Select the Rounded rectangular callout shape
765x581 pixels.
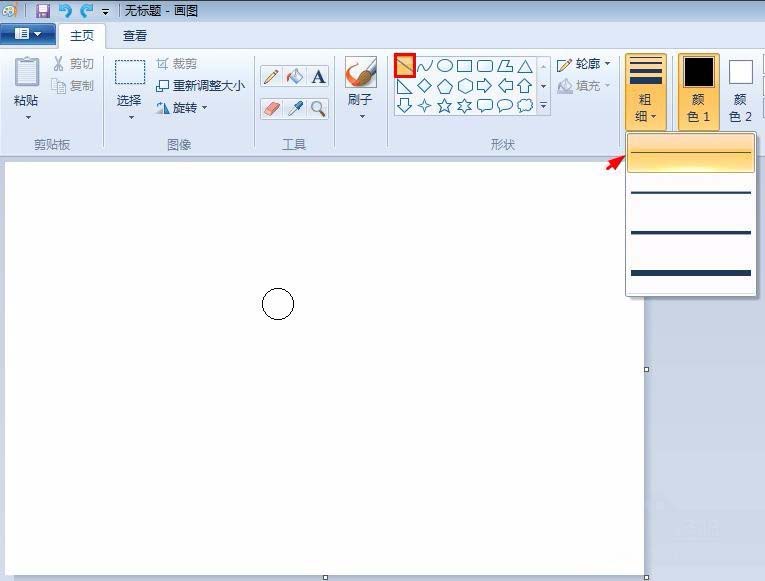484,105
